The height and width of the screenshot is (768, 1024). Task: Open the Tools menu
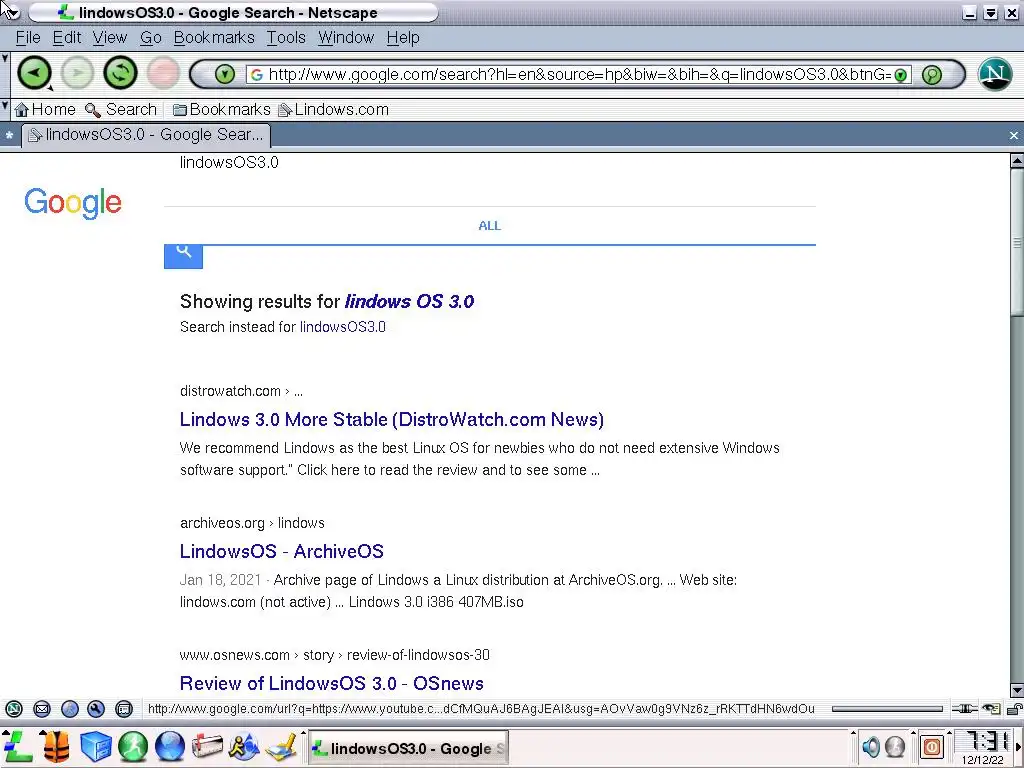tap(286, 38)
